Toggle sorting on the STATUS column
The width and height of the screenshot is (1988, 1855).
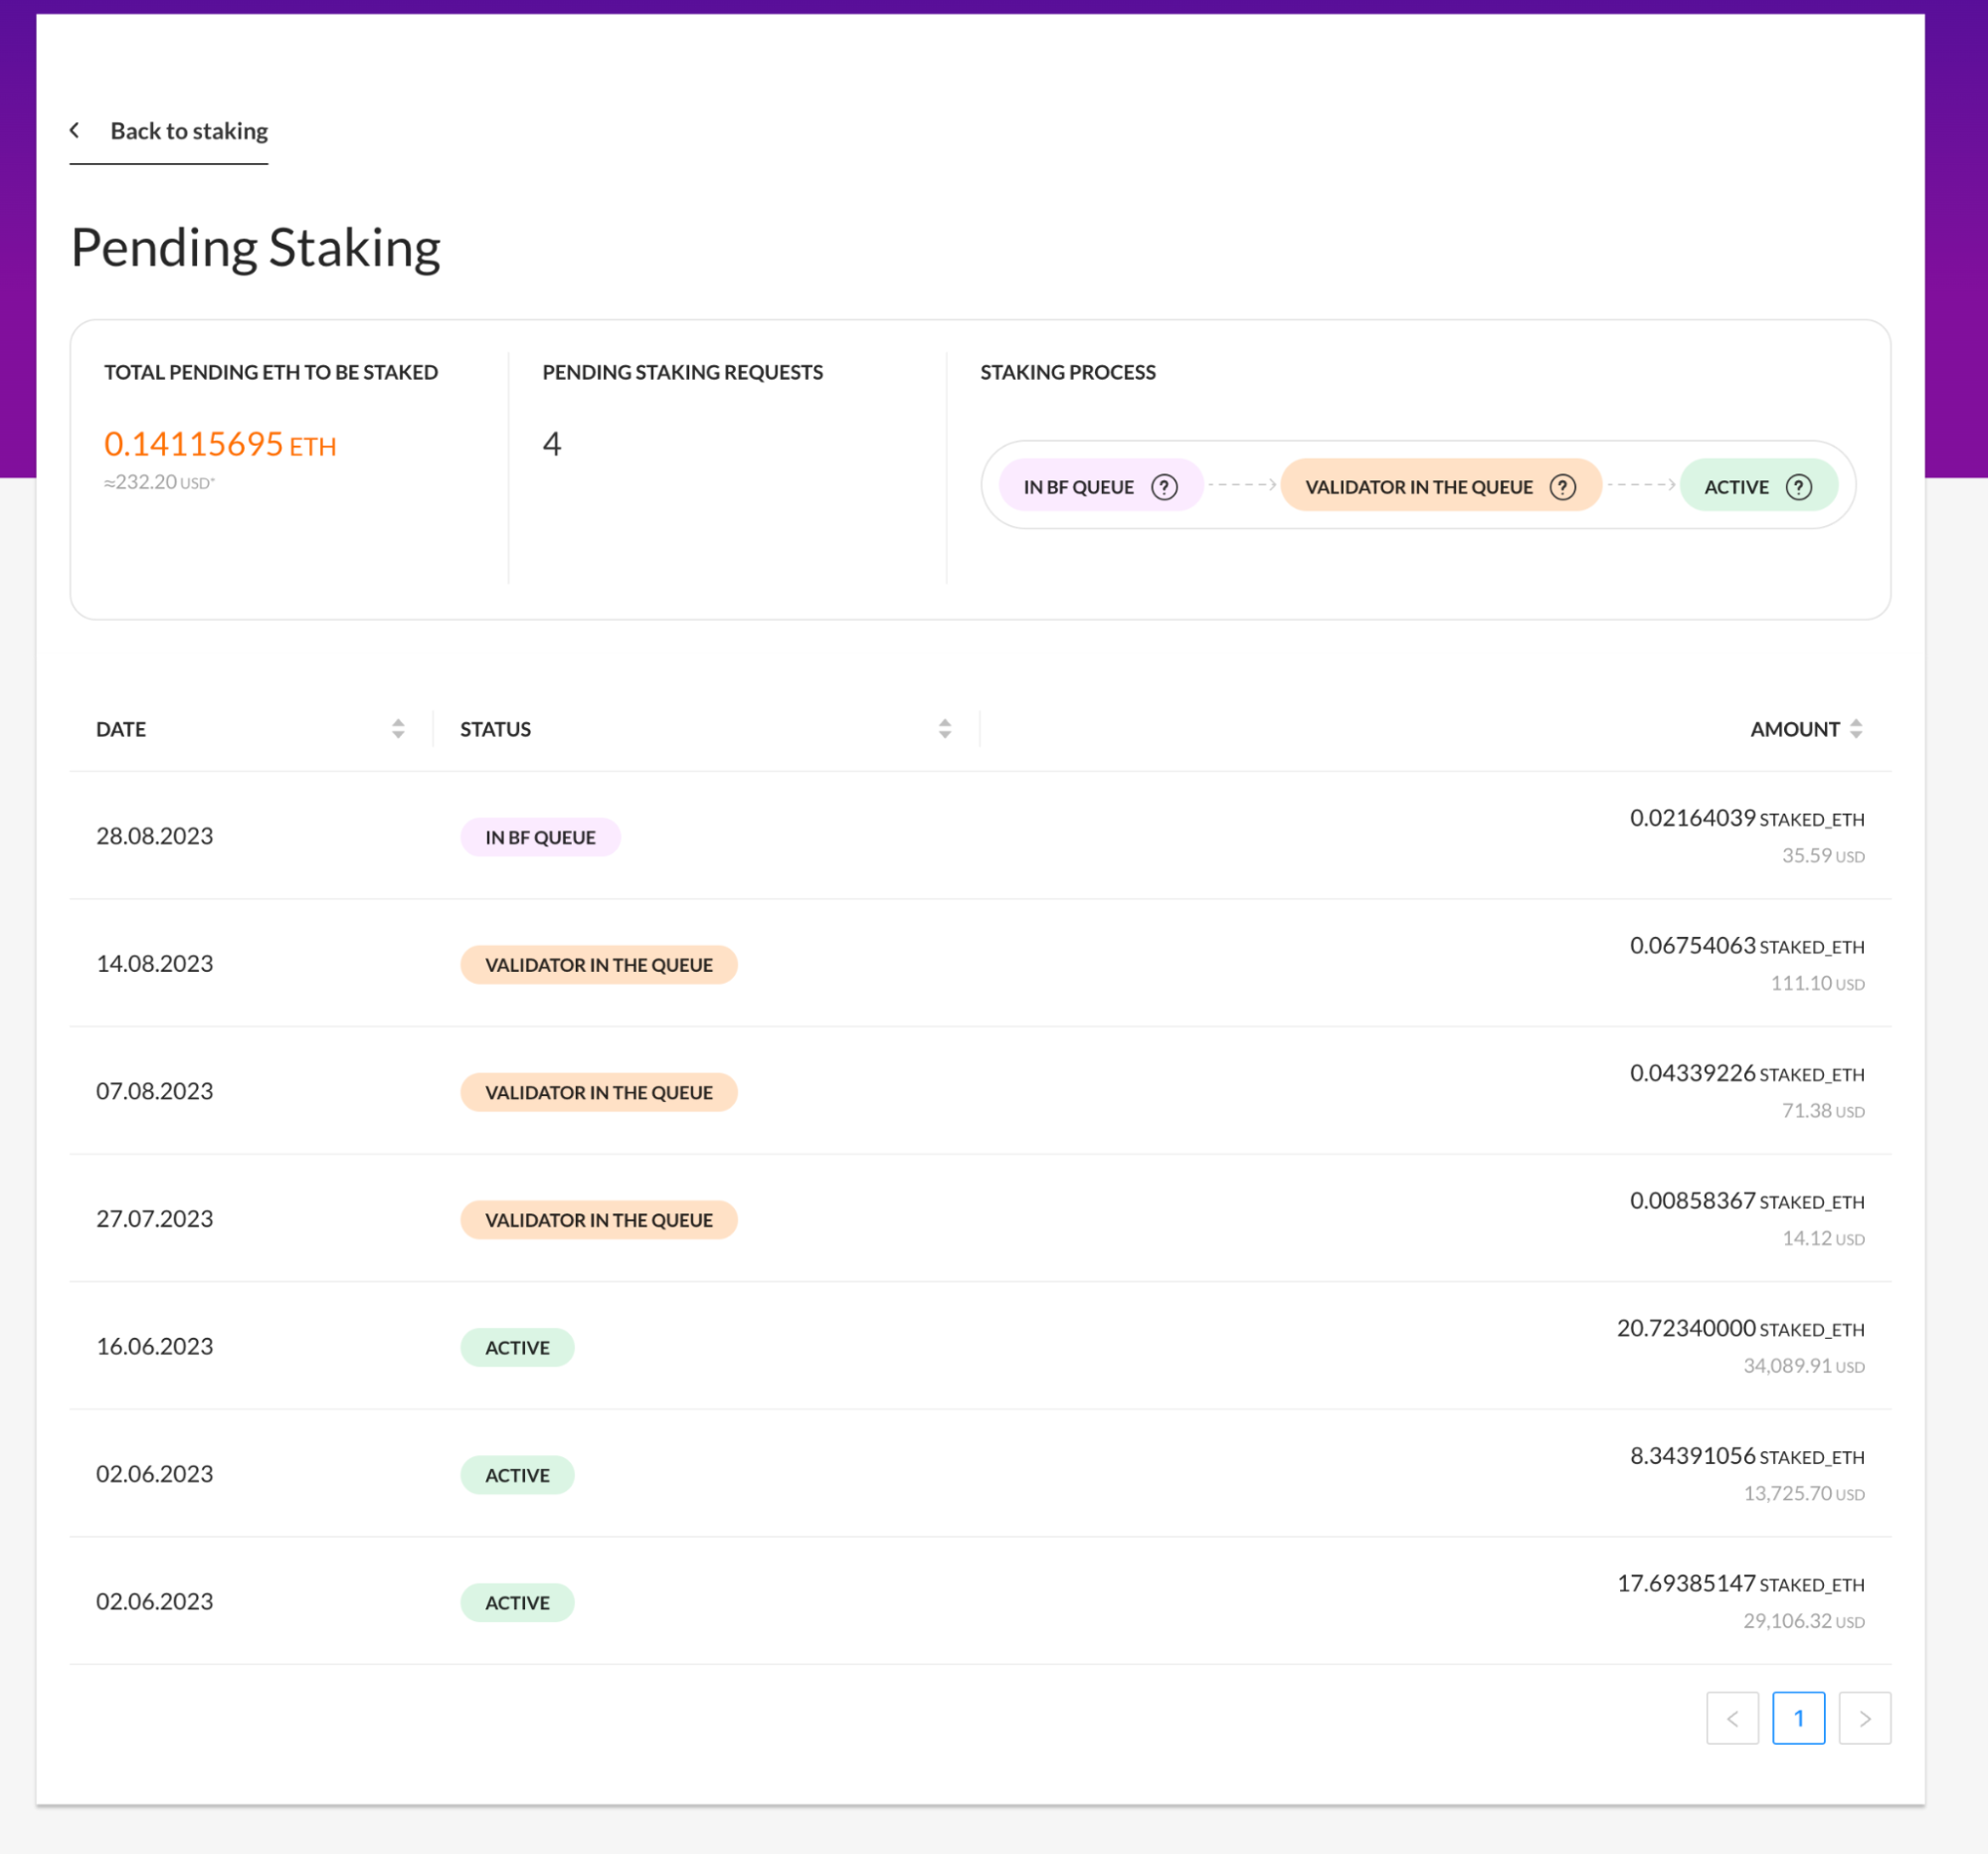[x=944, y=729]
